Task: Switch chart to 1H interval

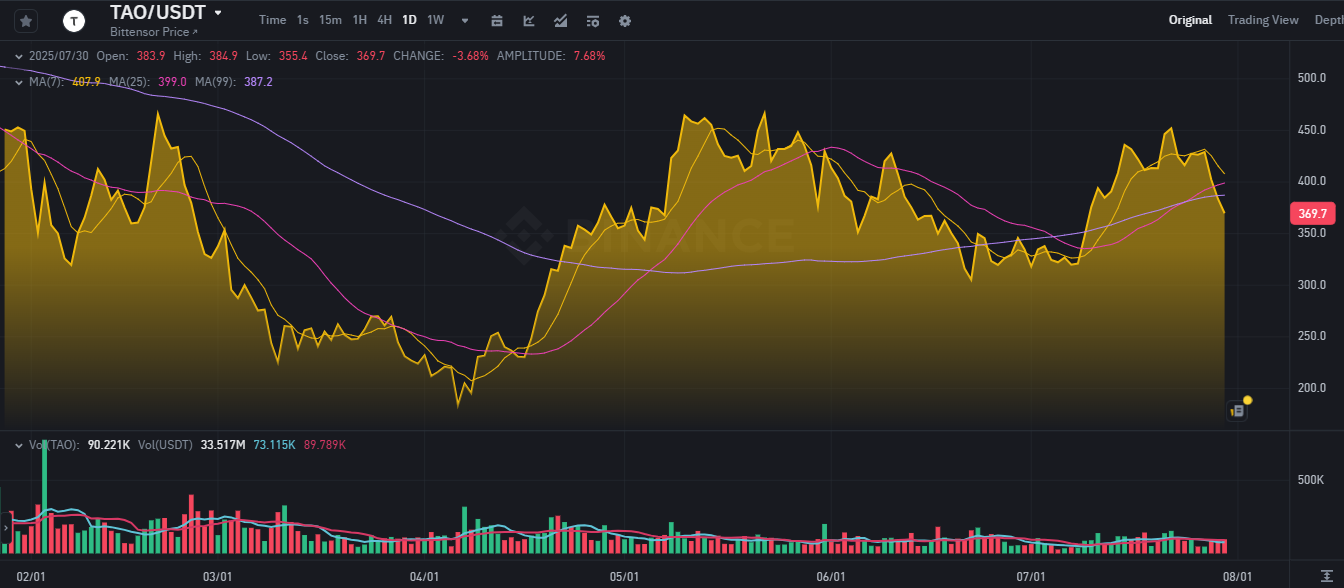Action: tap(360, 20)
